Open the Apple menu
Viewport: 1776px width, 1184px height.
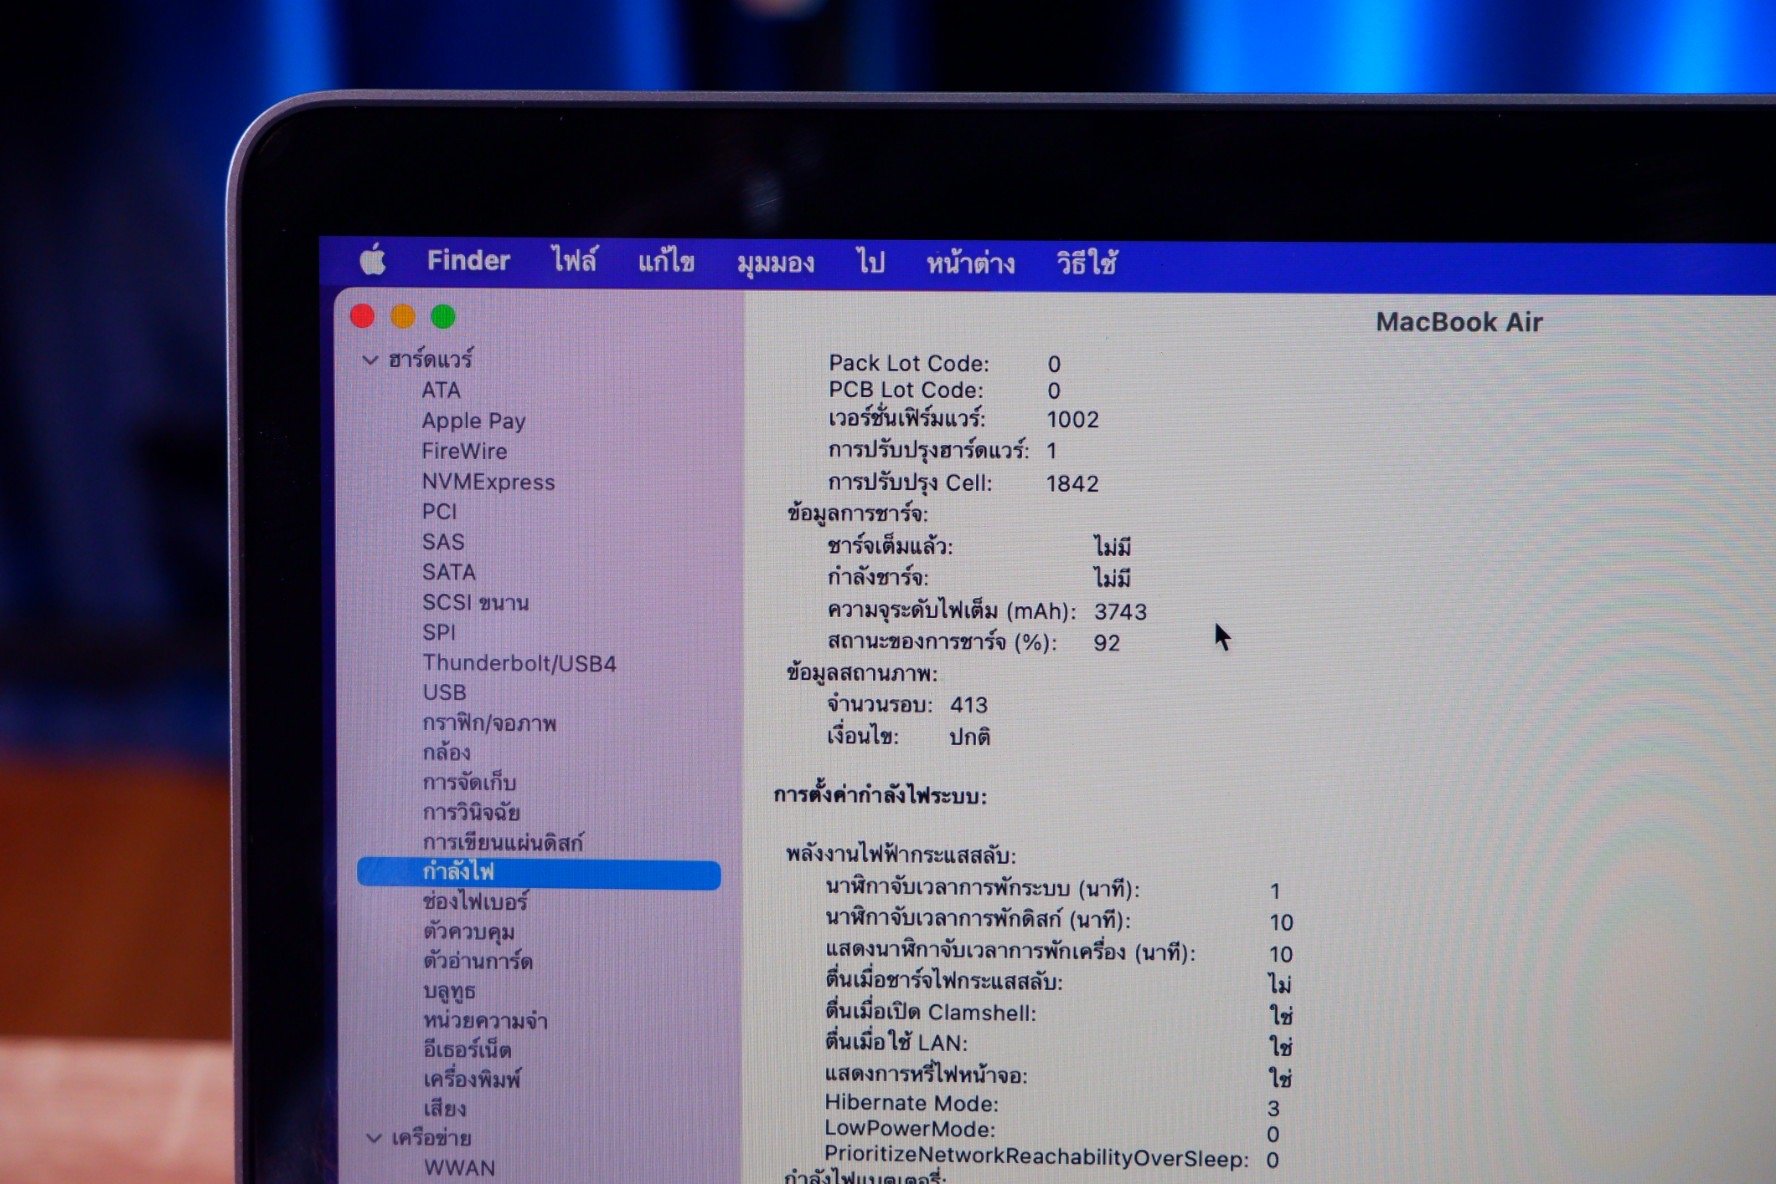coord(373,260)
